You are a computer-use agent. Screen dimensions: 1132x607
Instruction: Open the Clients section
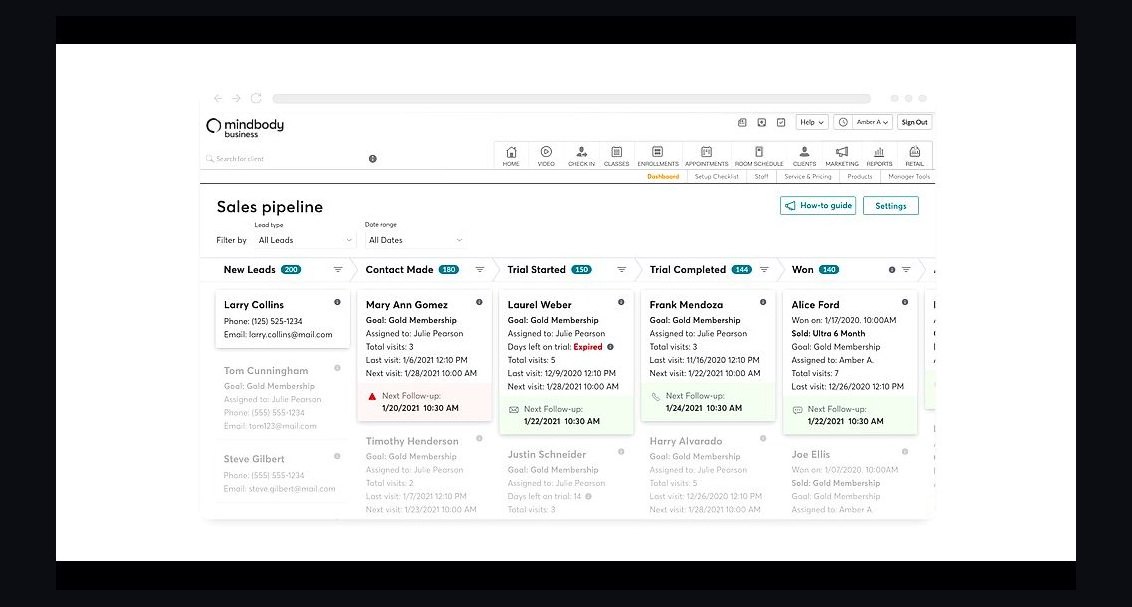click(804, 156)
